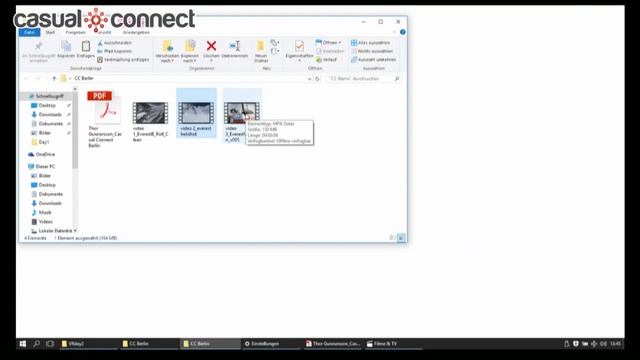Click the Umbenennen icon
640x360 pixels.
[235, 46]
